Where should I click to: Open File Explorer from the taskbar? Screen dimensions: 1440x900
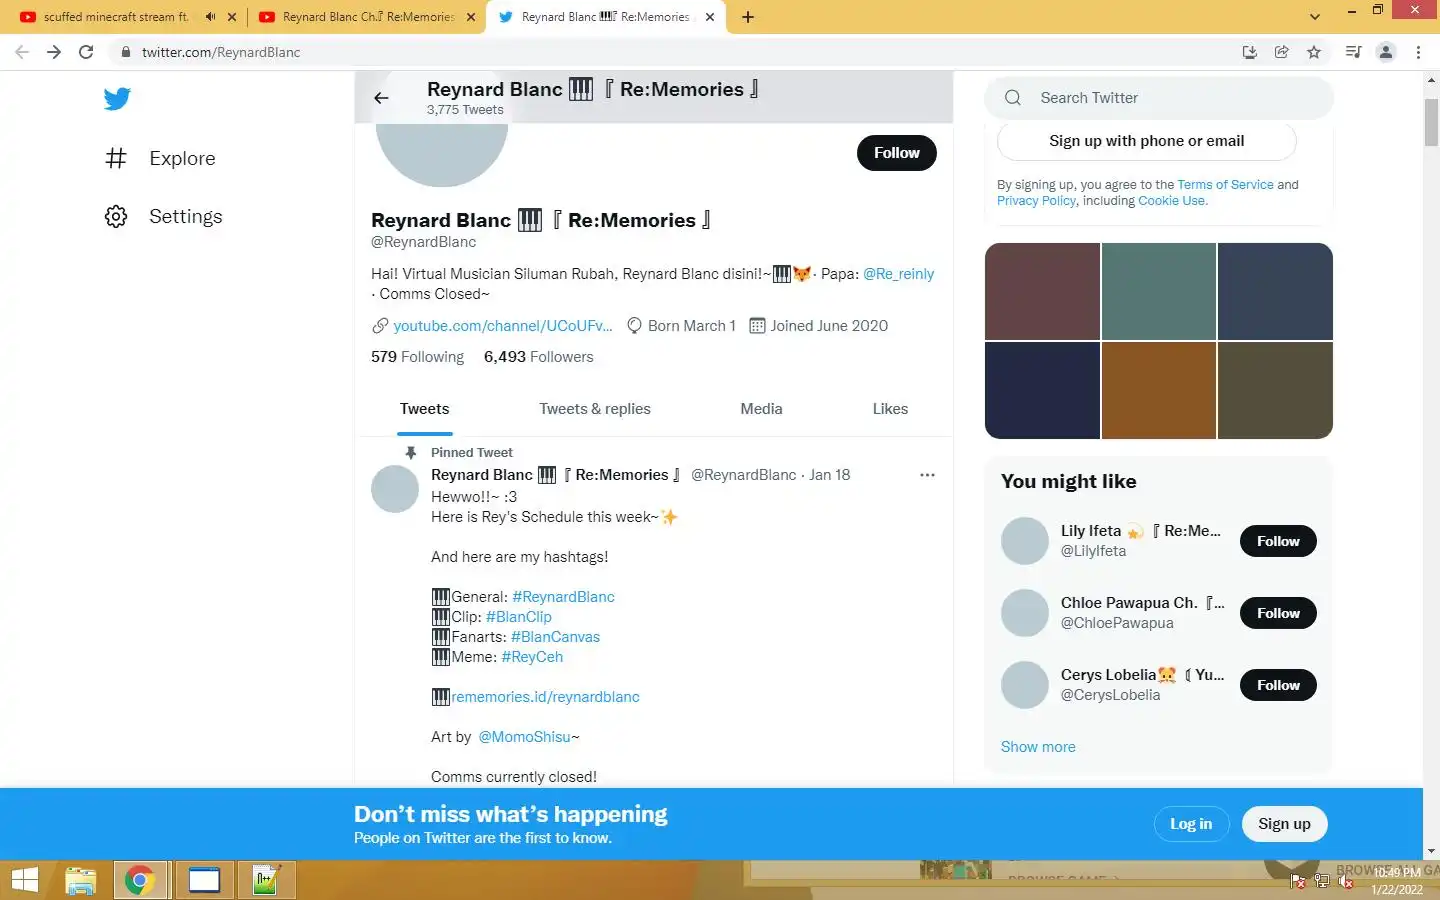click(81, 881)
